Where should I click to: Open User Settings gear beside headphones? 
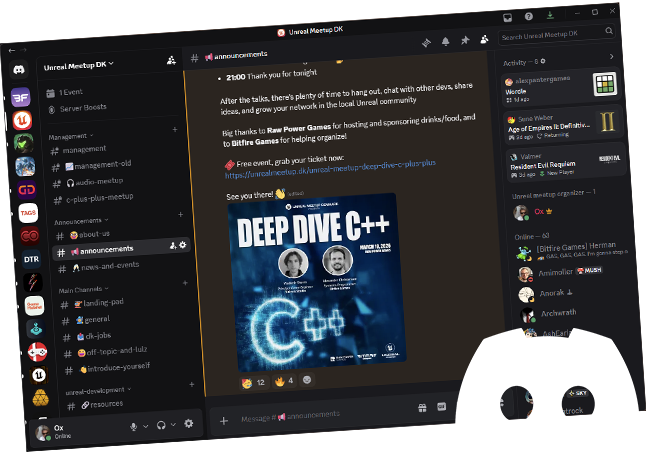(x=189, y=423)
